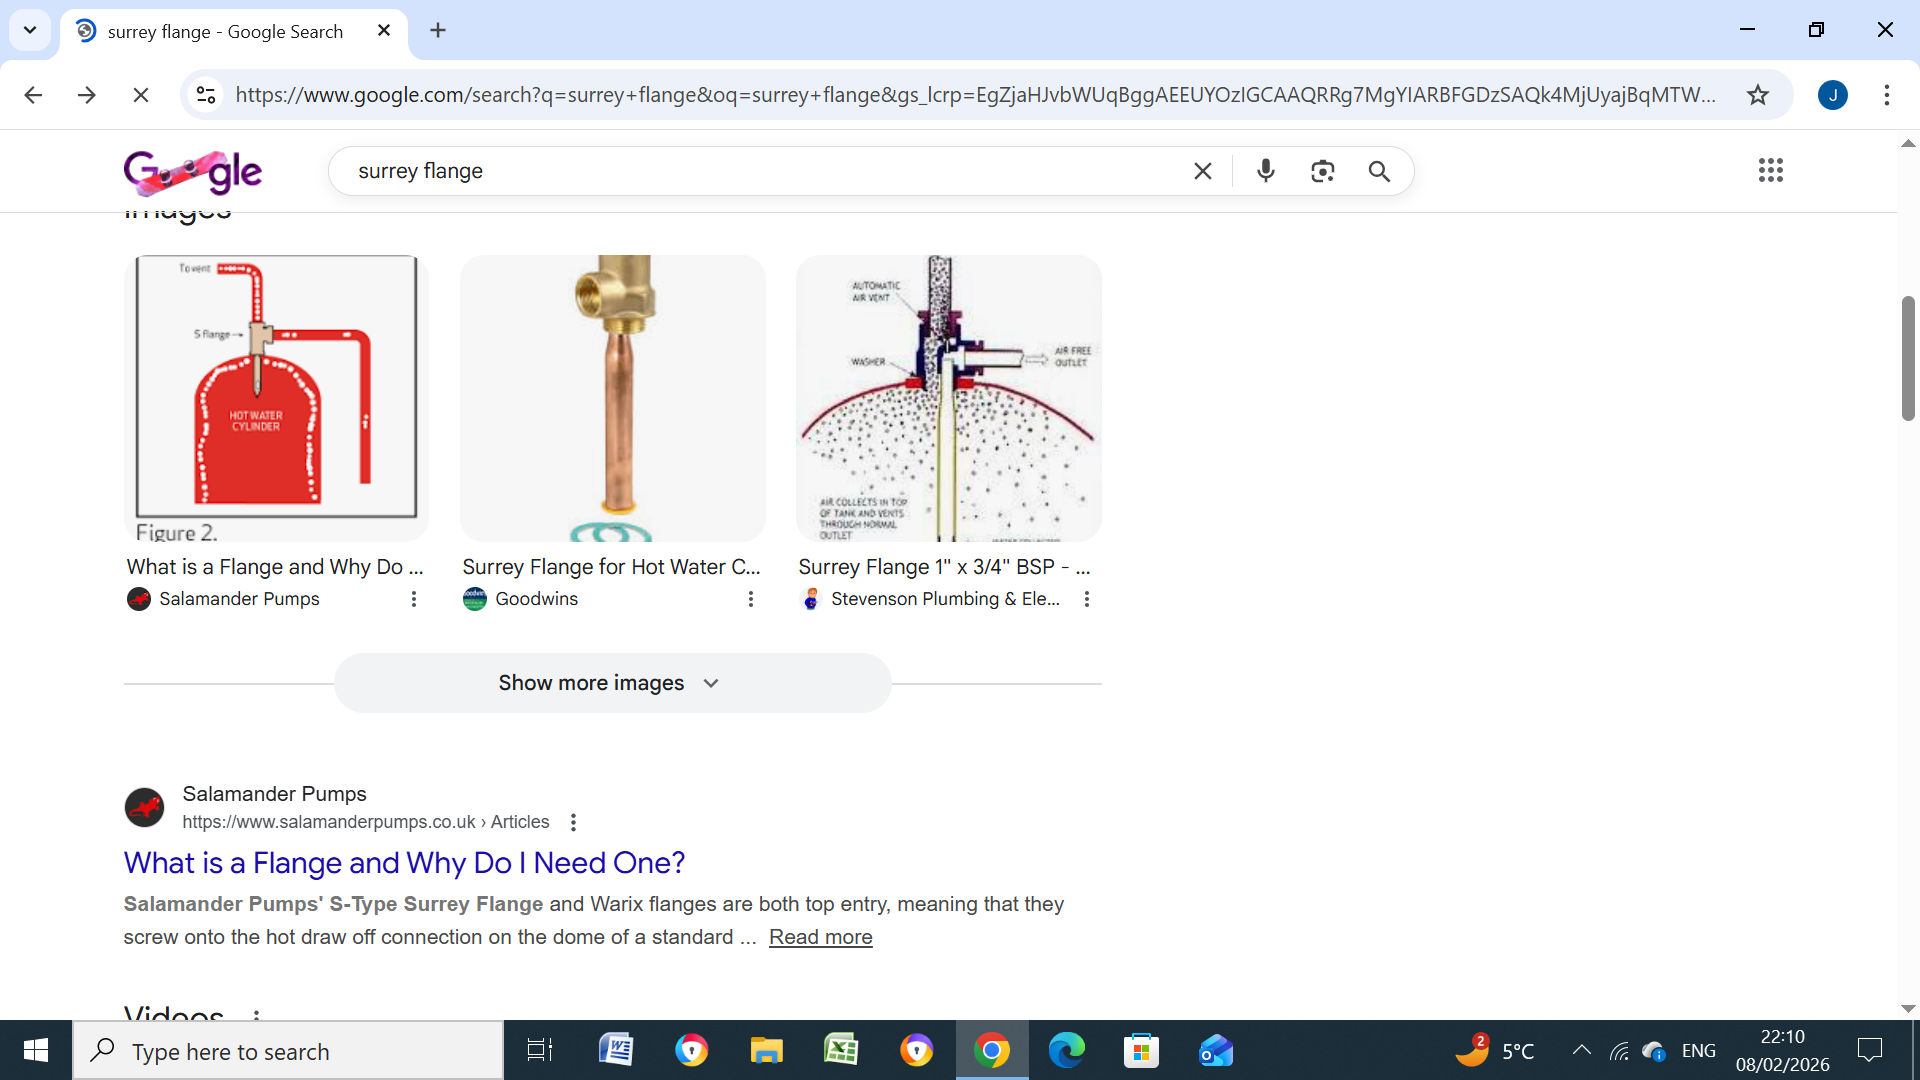1920x1080 pixels.
Task: Expand Show more images
Action: [612, 683]
